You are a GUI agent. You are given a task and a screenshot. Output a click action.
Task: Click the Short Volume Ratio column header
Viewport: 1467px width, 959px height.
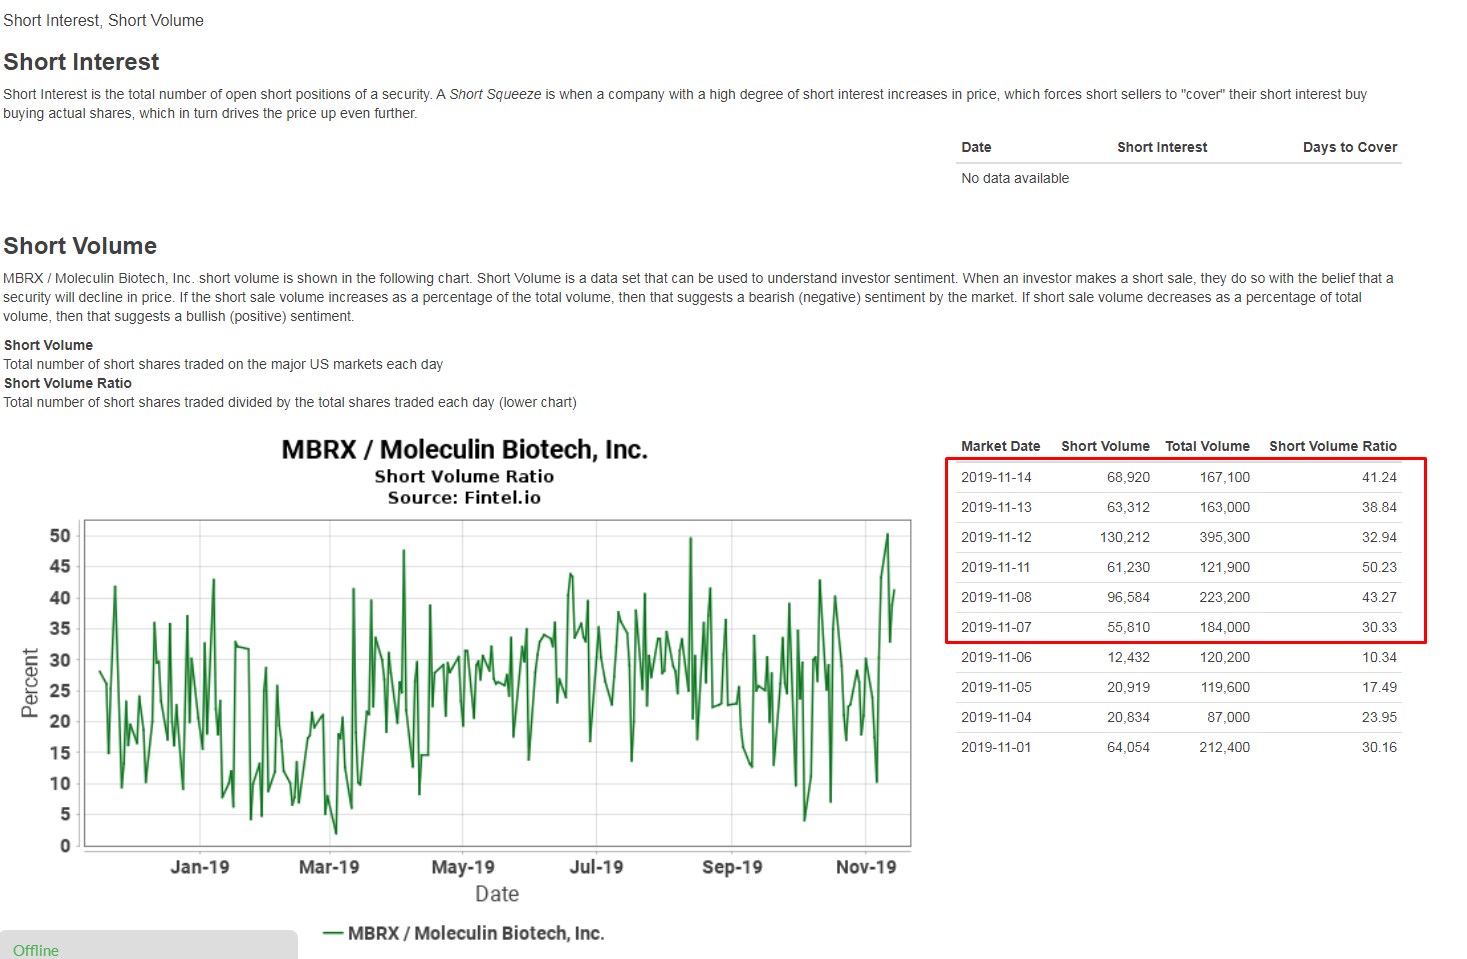(1332, 446)
